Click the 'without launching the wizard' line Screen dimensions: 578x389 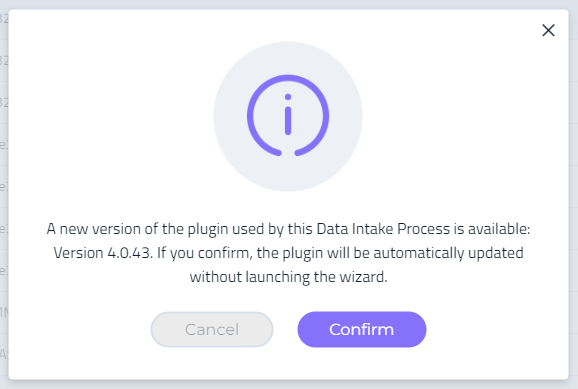point(289,277)
